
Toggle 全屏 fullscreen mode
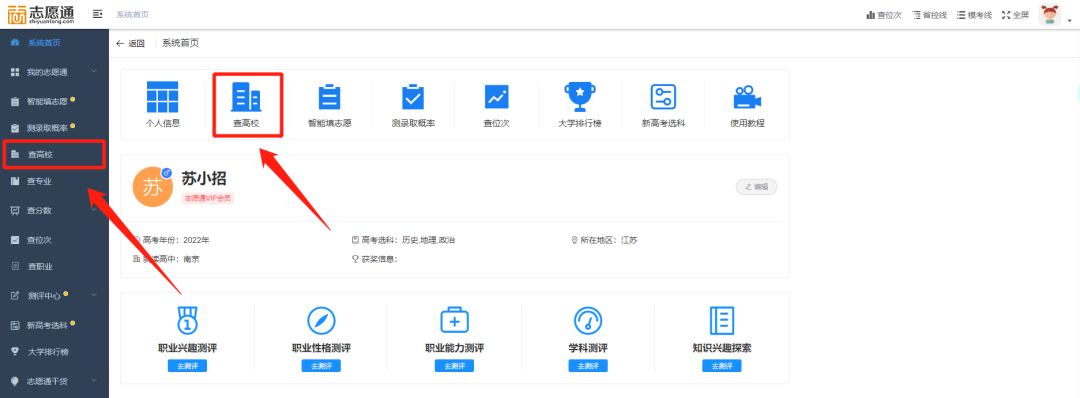1015,14
